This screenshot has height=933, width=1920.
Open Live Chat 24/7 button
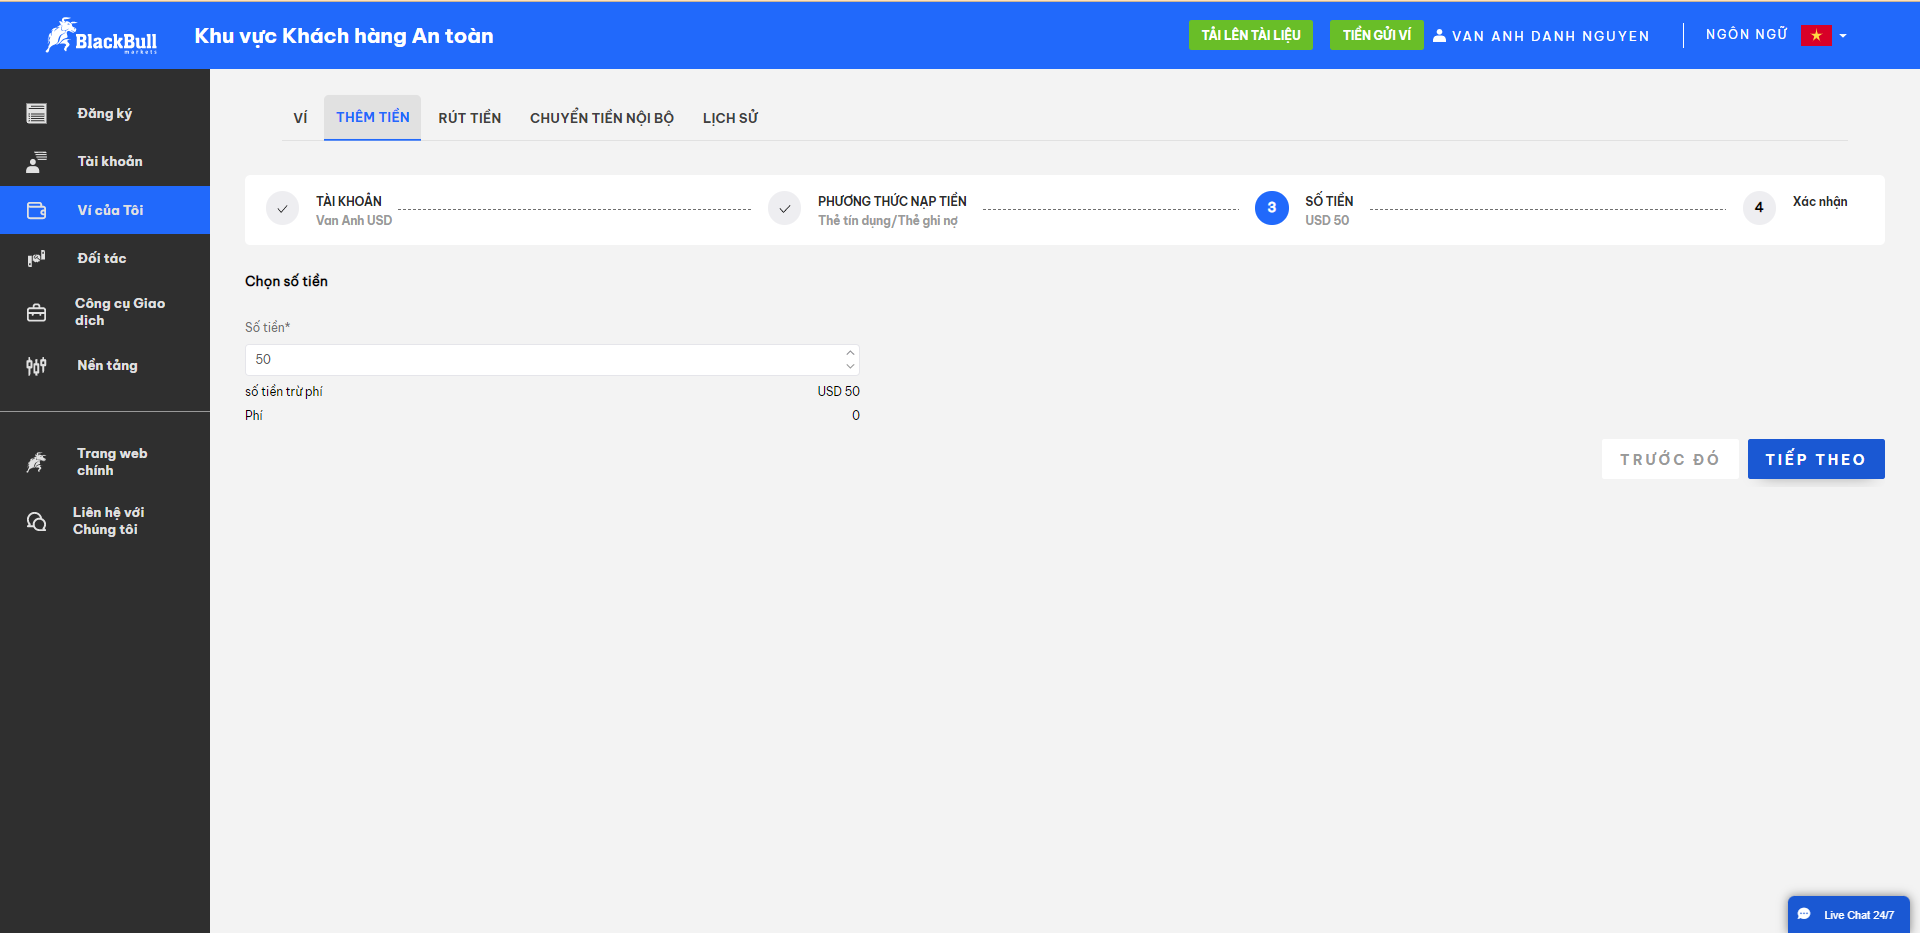(1849, 914)
